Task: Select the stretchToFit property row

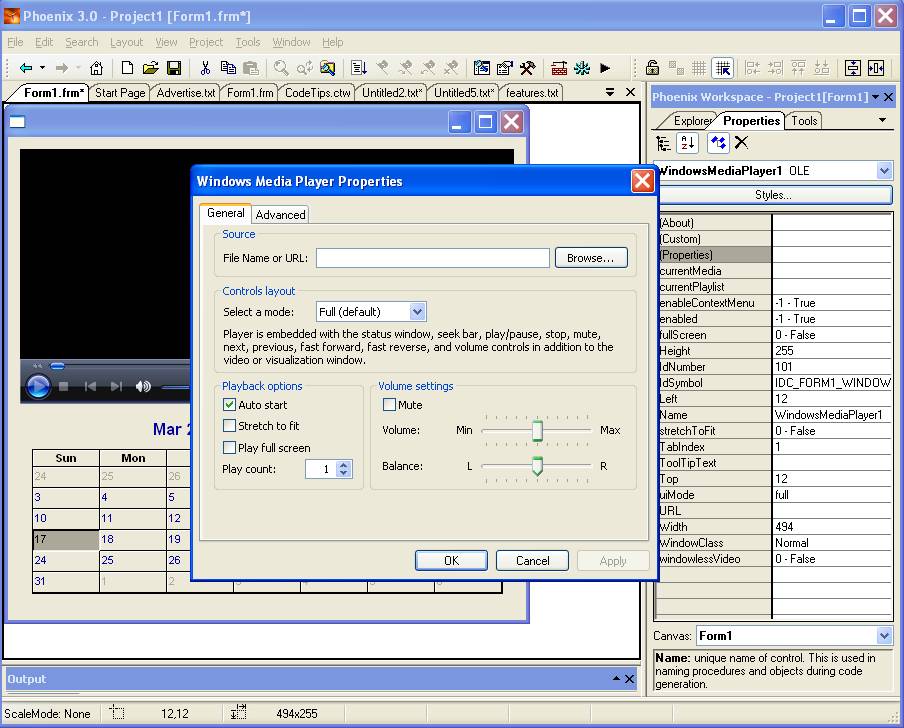Action: click(x=774, y=431)
